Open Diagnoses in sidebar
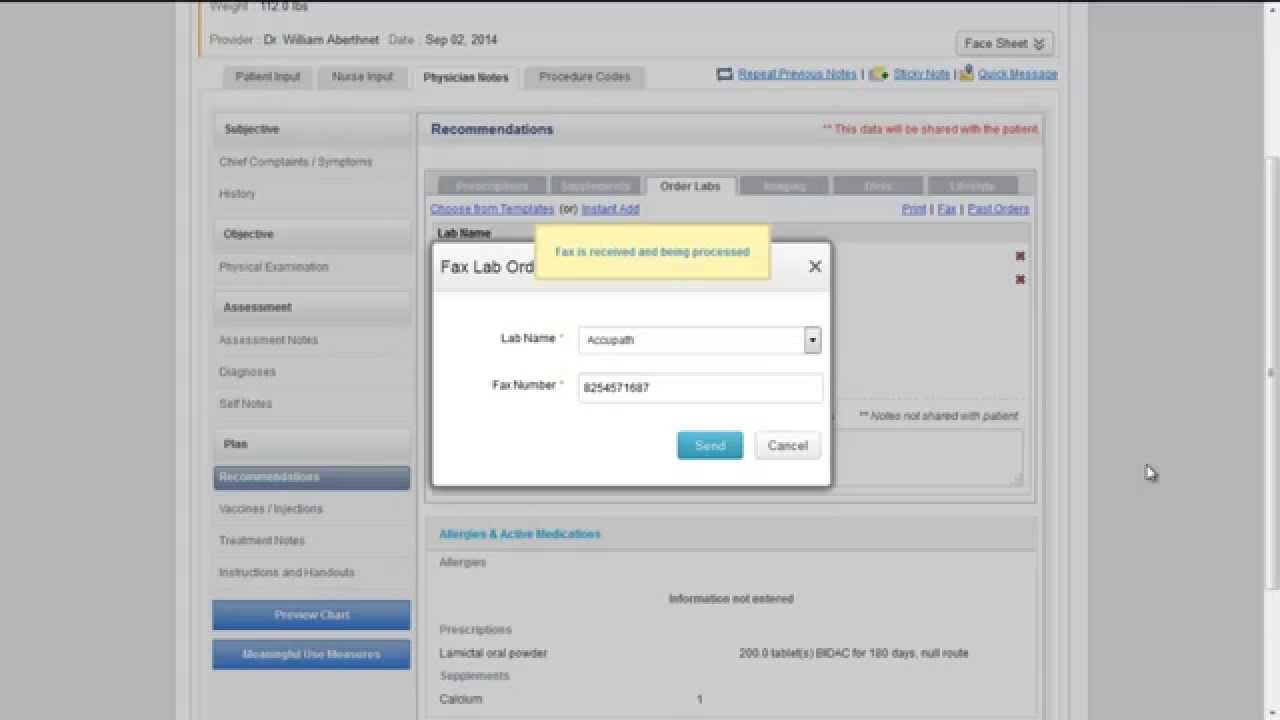The width and height of the screenshot is (1280, 720). [248, 372]
